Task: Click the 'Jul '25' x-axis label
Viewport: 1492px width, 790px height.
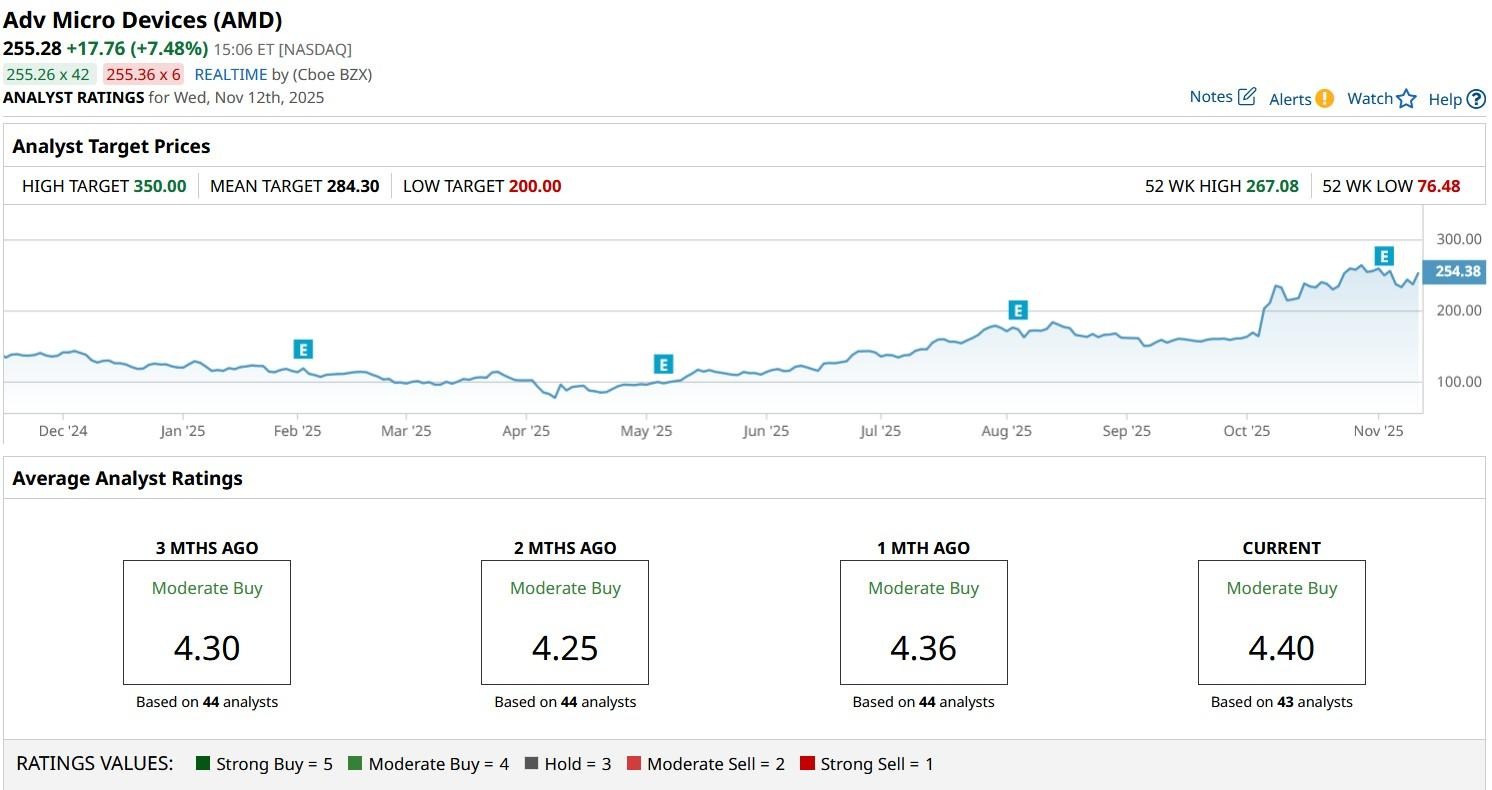Action: coord(881,431)
